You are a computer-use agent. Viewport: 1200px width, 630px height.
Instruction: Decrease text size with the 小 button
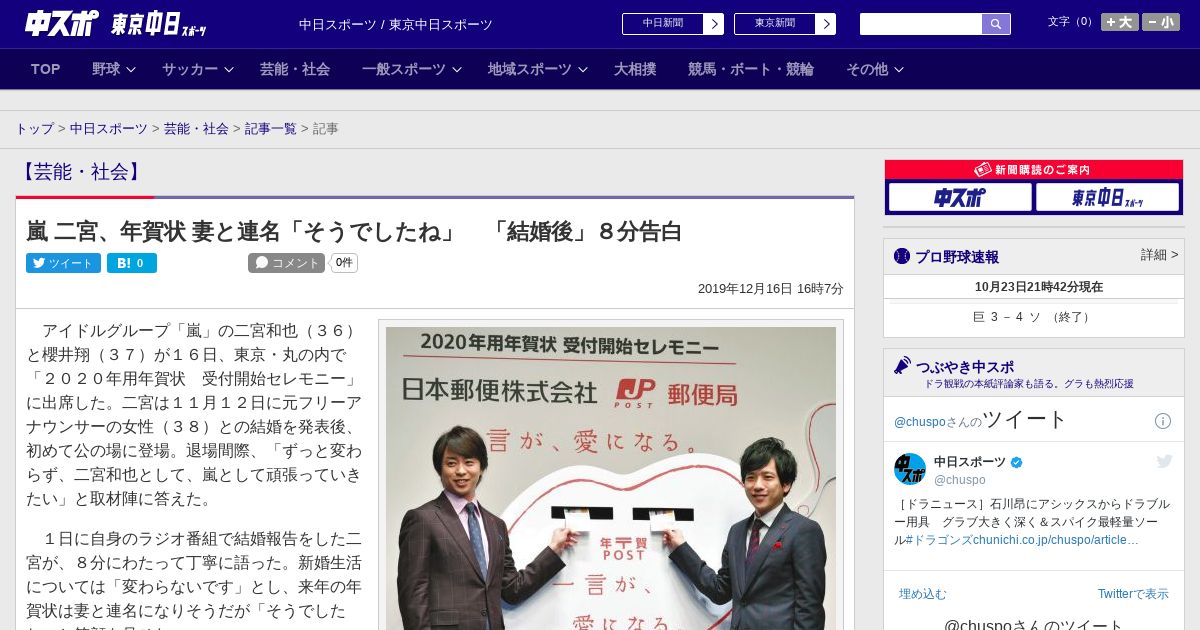1161,22
